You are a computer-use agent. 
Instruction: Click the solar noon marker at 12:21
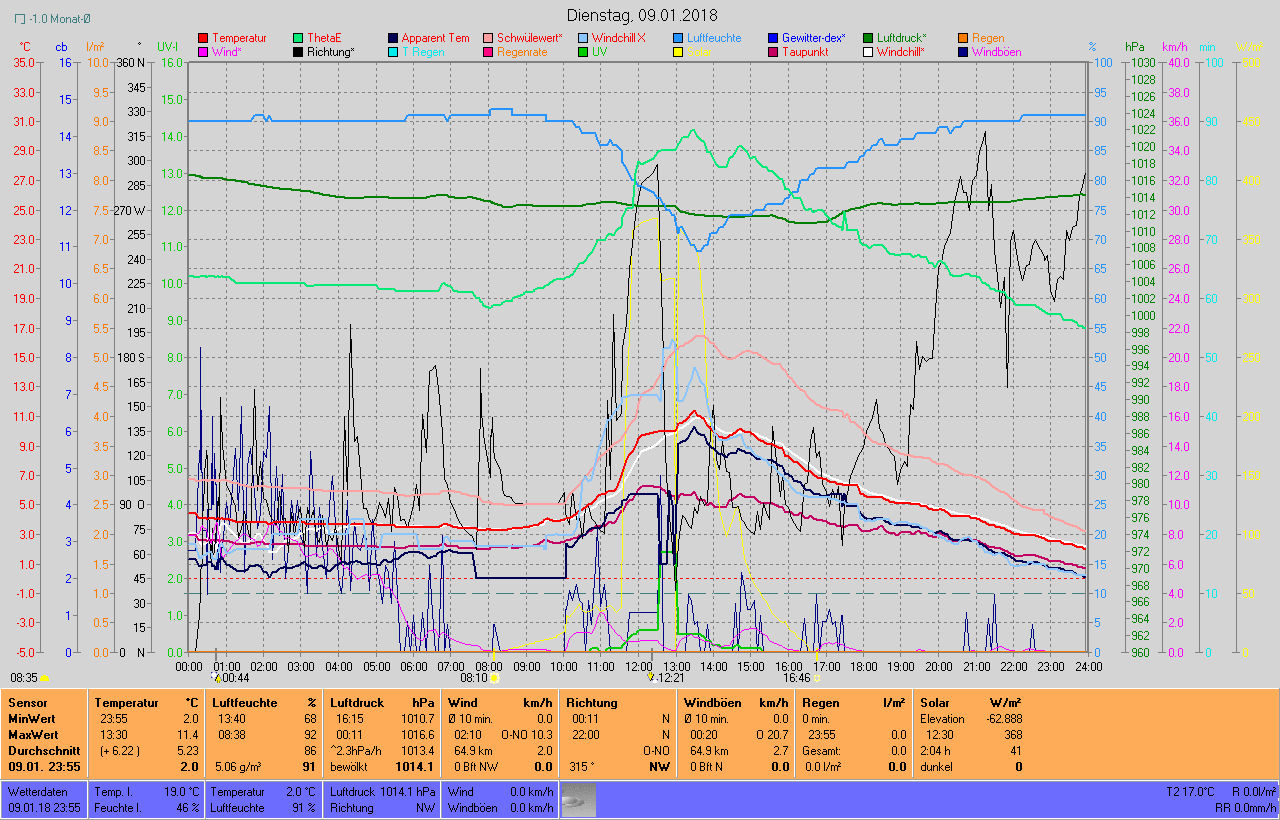pos(651,677)
